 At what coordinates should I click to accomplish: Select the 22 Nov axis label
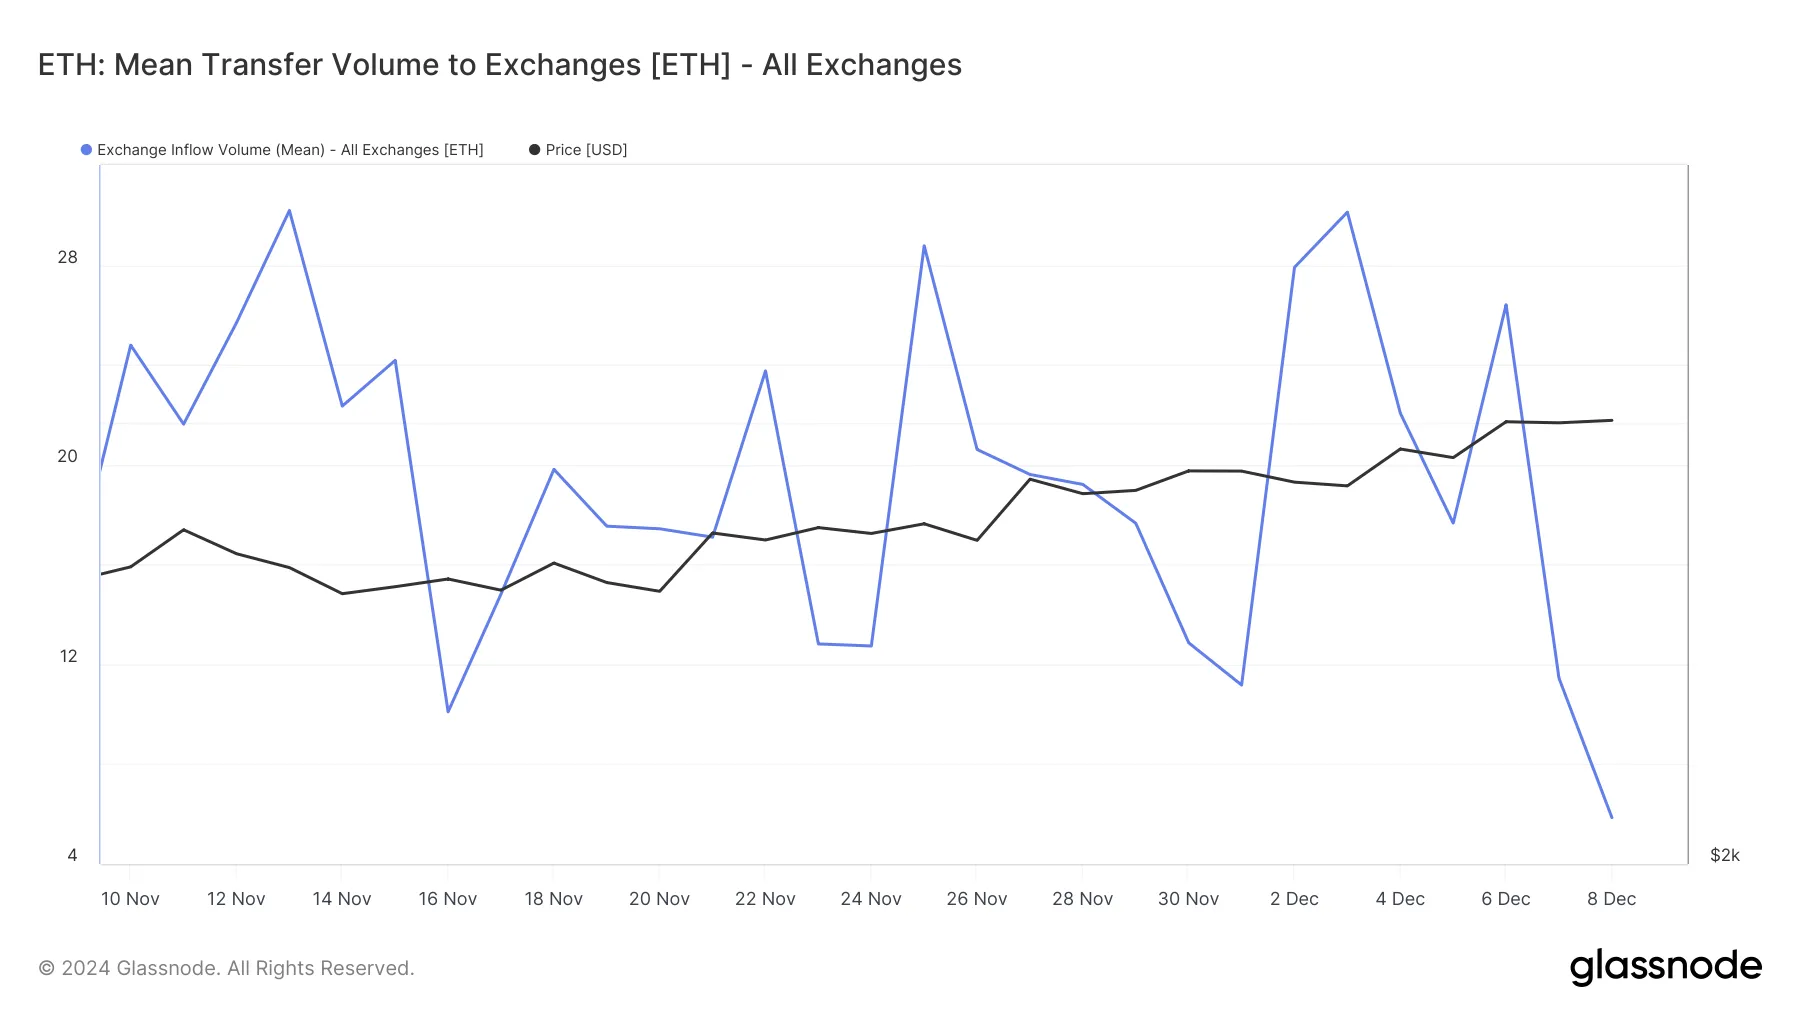coord(765,899)
